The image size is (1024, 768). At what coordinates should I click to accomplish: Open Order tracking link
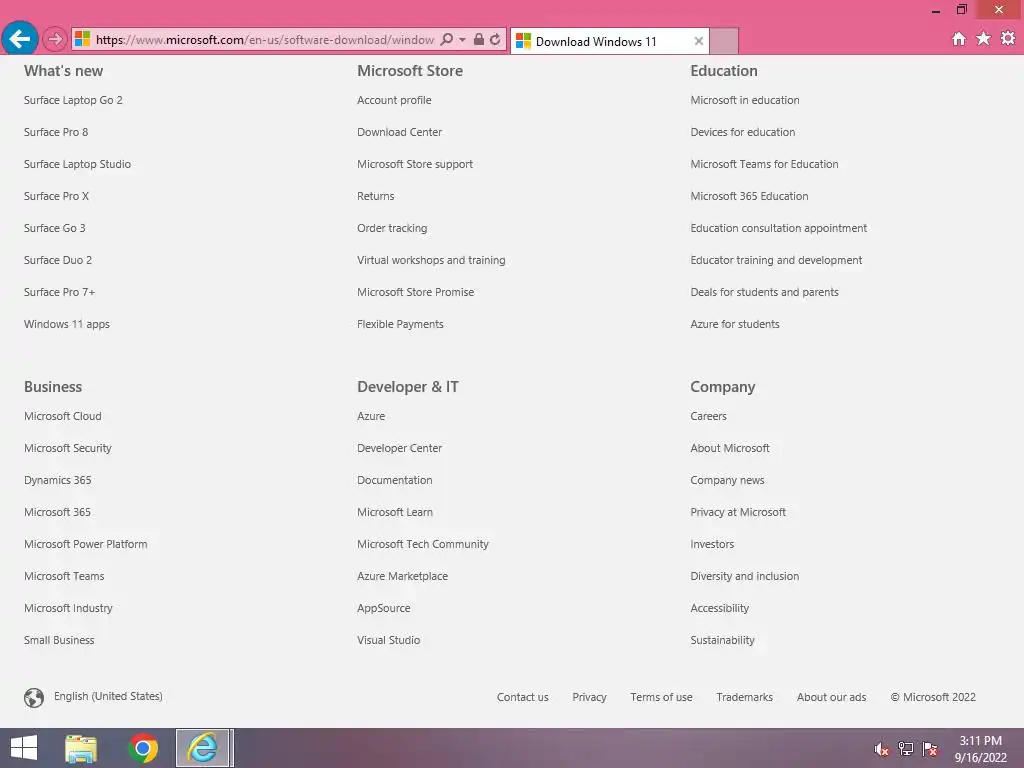pyautogui.click(x=392, y=228)
